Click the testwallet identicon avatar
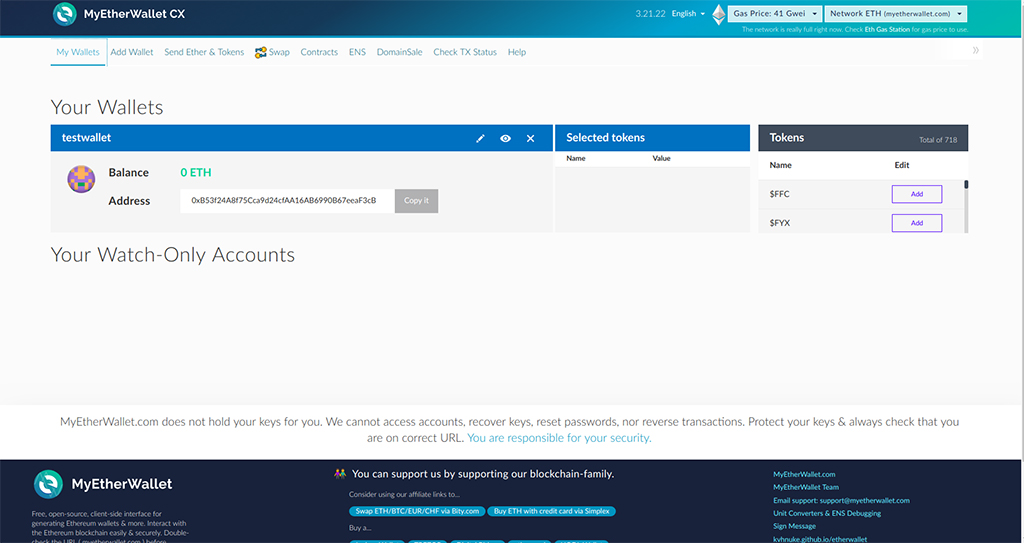 81,179
